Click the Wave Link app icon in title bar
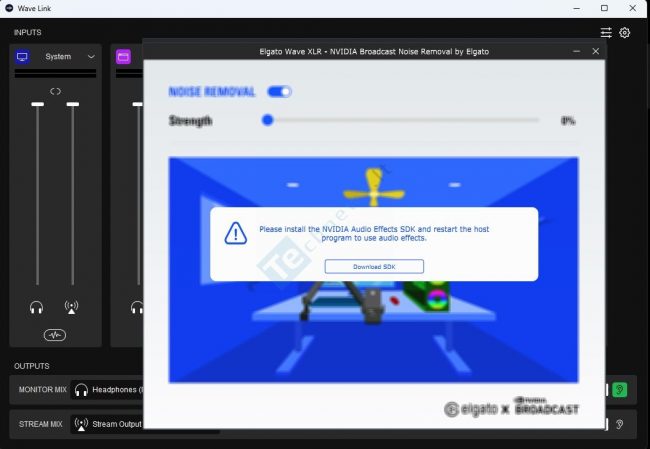 point(9,8)
